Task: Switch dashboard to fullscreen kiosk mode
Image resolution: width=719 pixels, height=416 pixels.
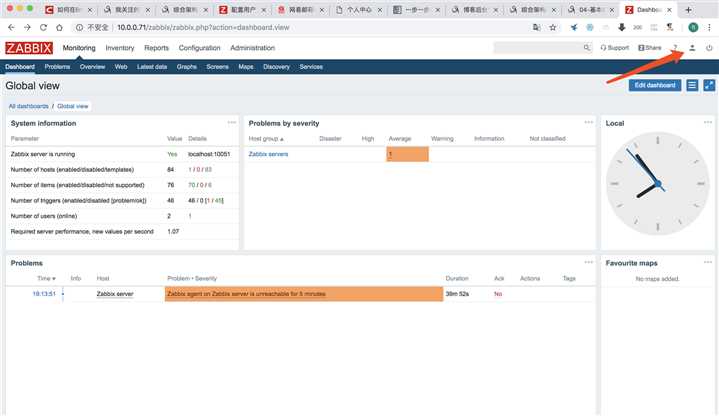Action: point(709,85)
